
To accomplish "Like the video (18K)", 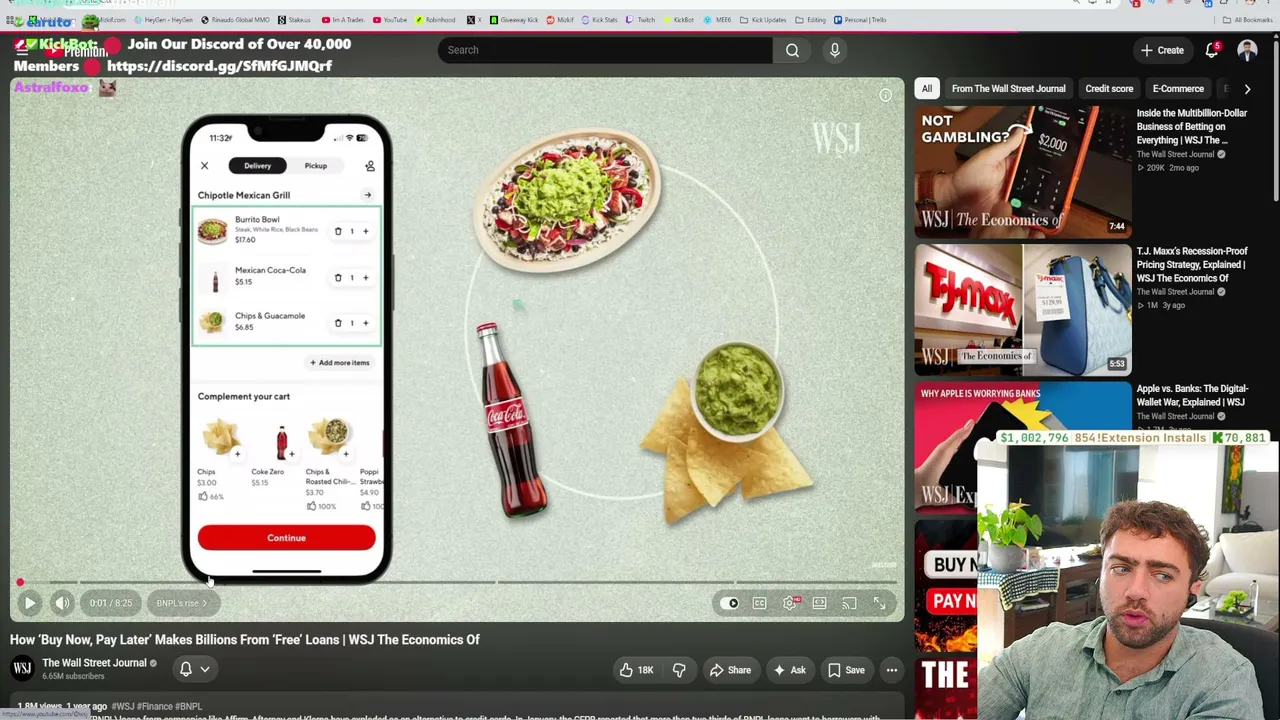I will click(636, 670).
